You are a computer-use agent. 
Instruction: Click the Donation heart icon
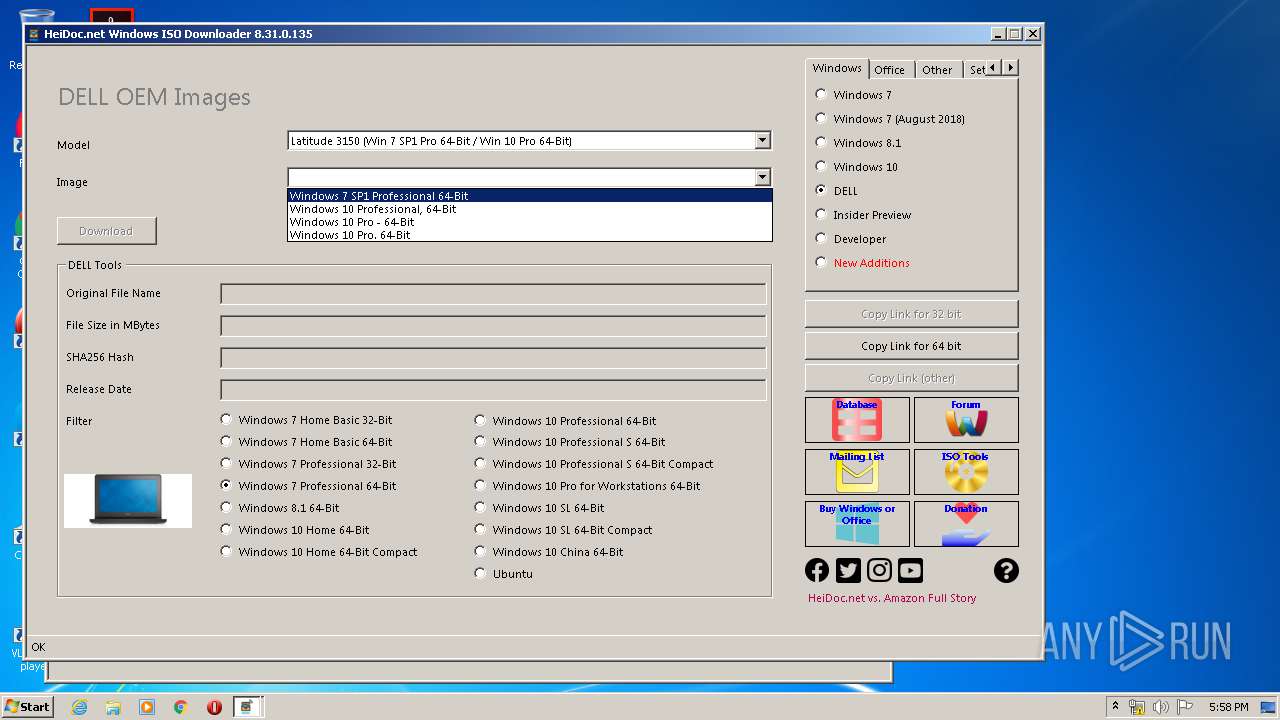point(966,524)
